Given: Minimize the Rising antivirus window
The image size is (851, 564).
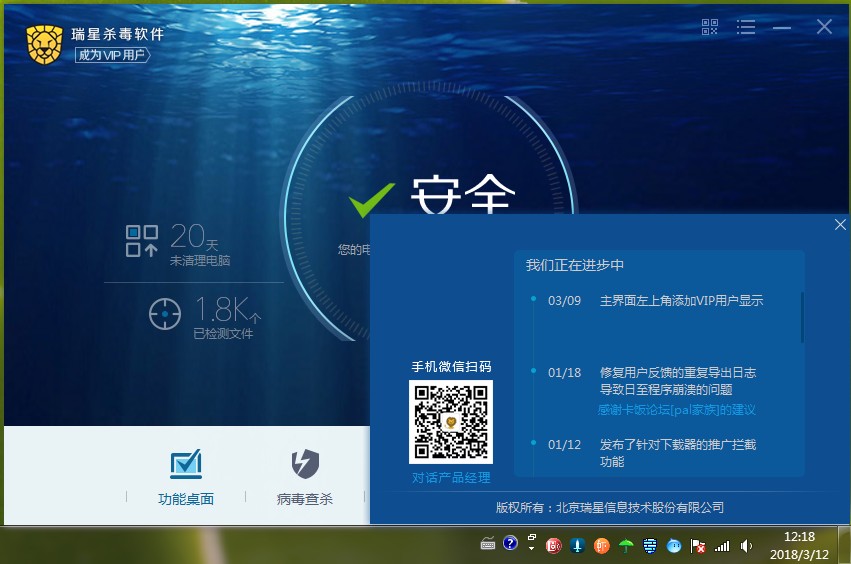Looking at the screenshot, I should 782,27.
